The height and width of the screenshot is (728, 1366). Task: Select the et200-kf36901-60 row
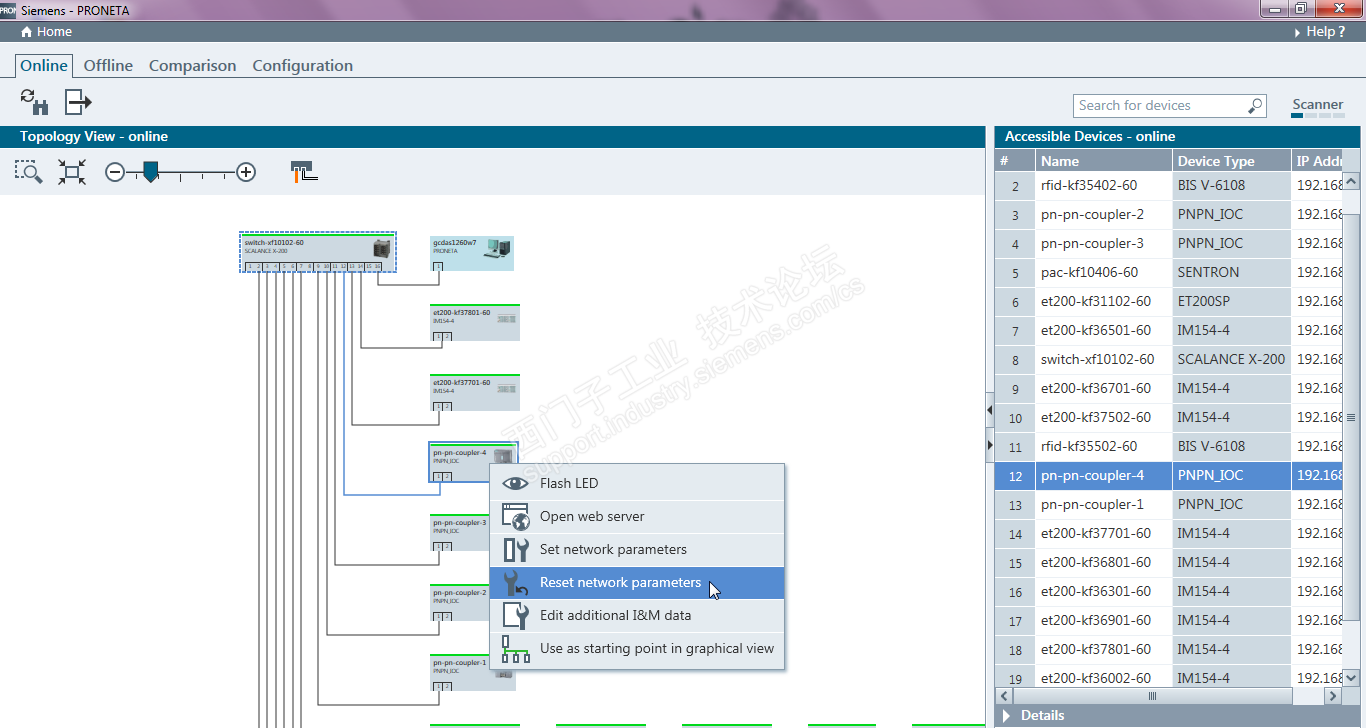tap(1168, 621)
